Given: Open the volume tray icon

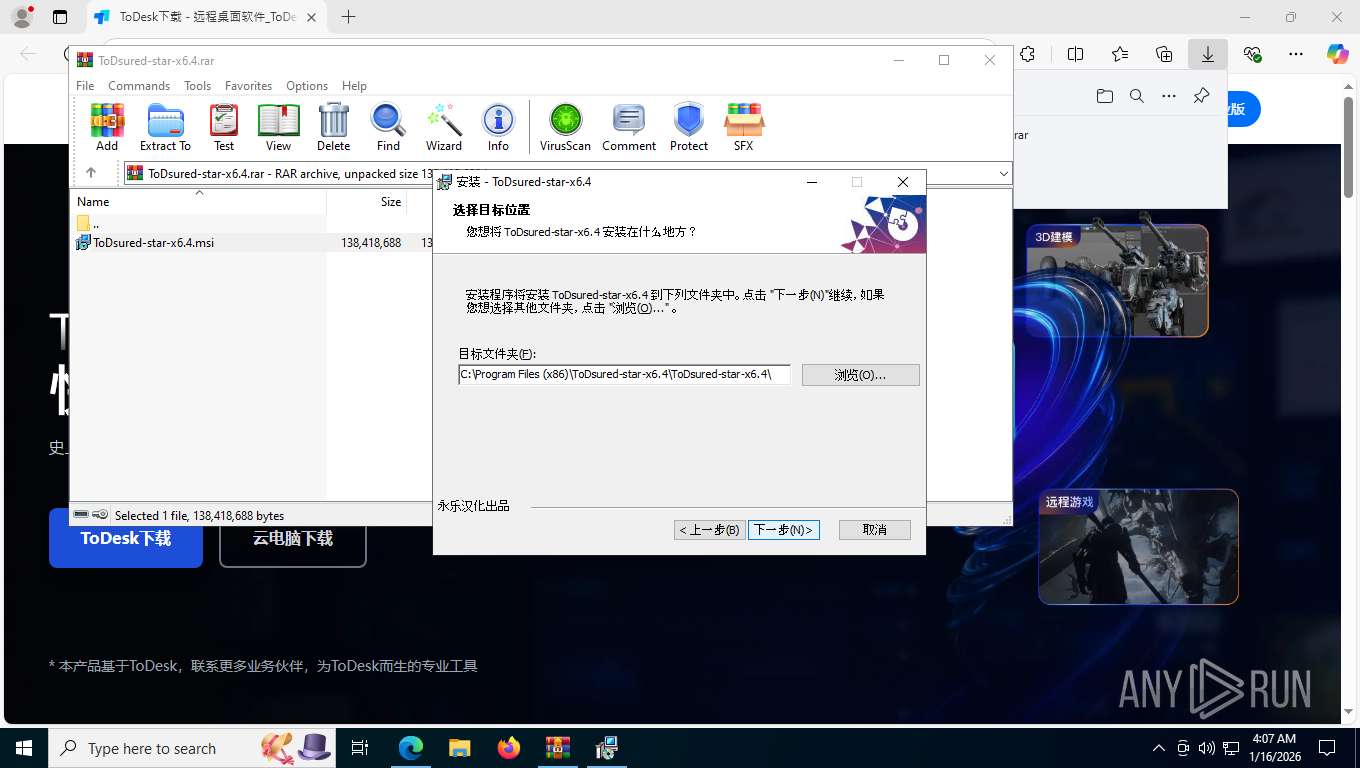Looking at the screenshot, I should point(1206,748).
